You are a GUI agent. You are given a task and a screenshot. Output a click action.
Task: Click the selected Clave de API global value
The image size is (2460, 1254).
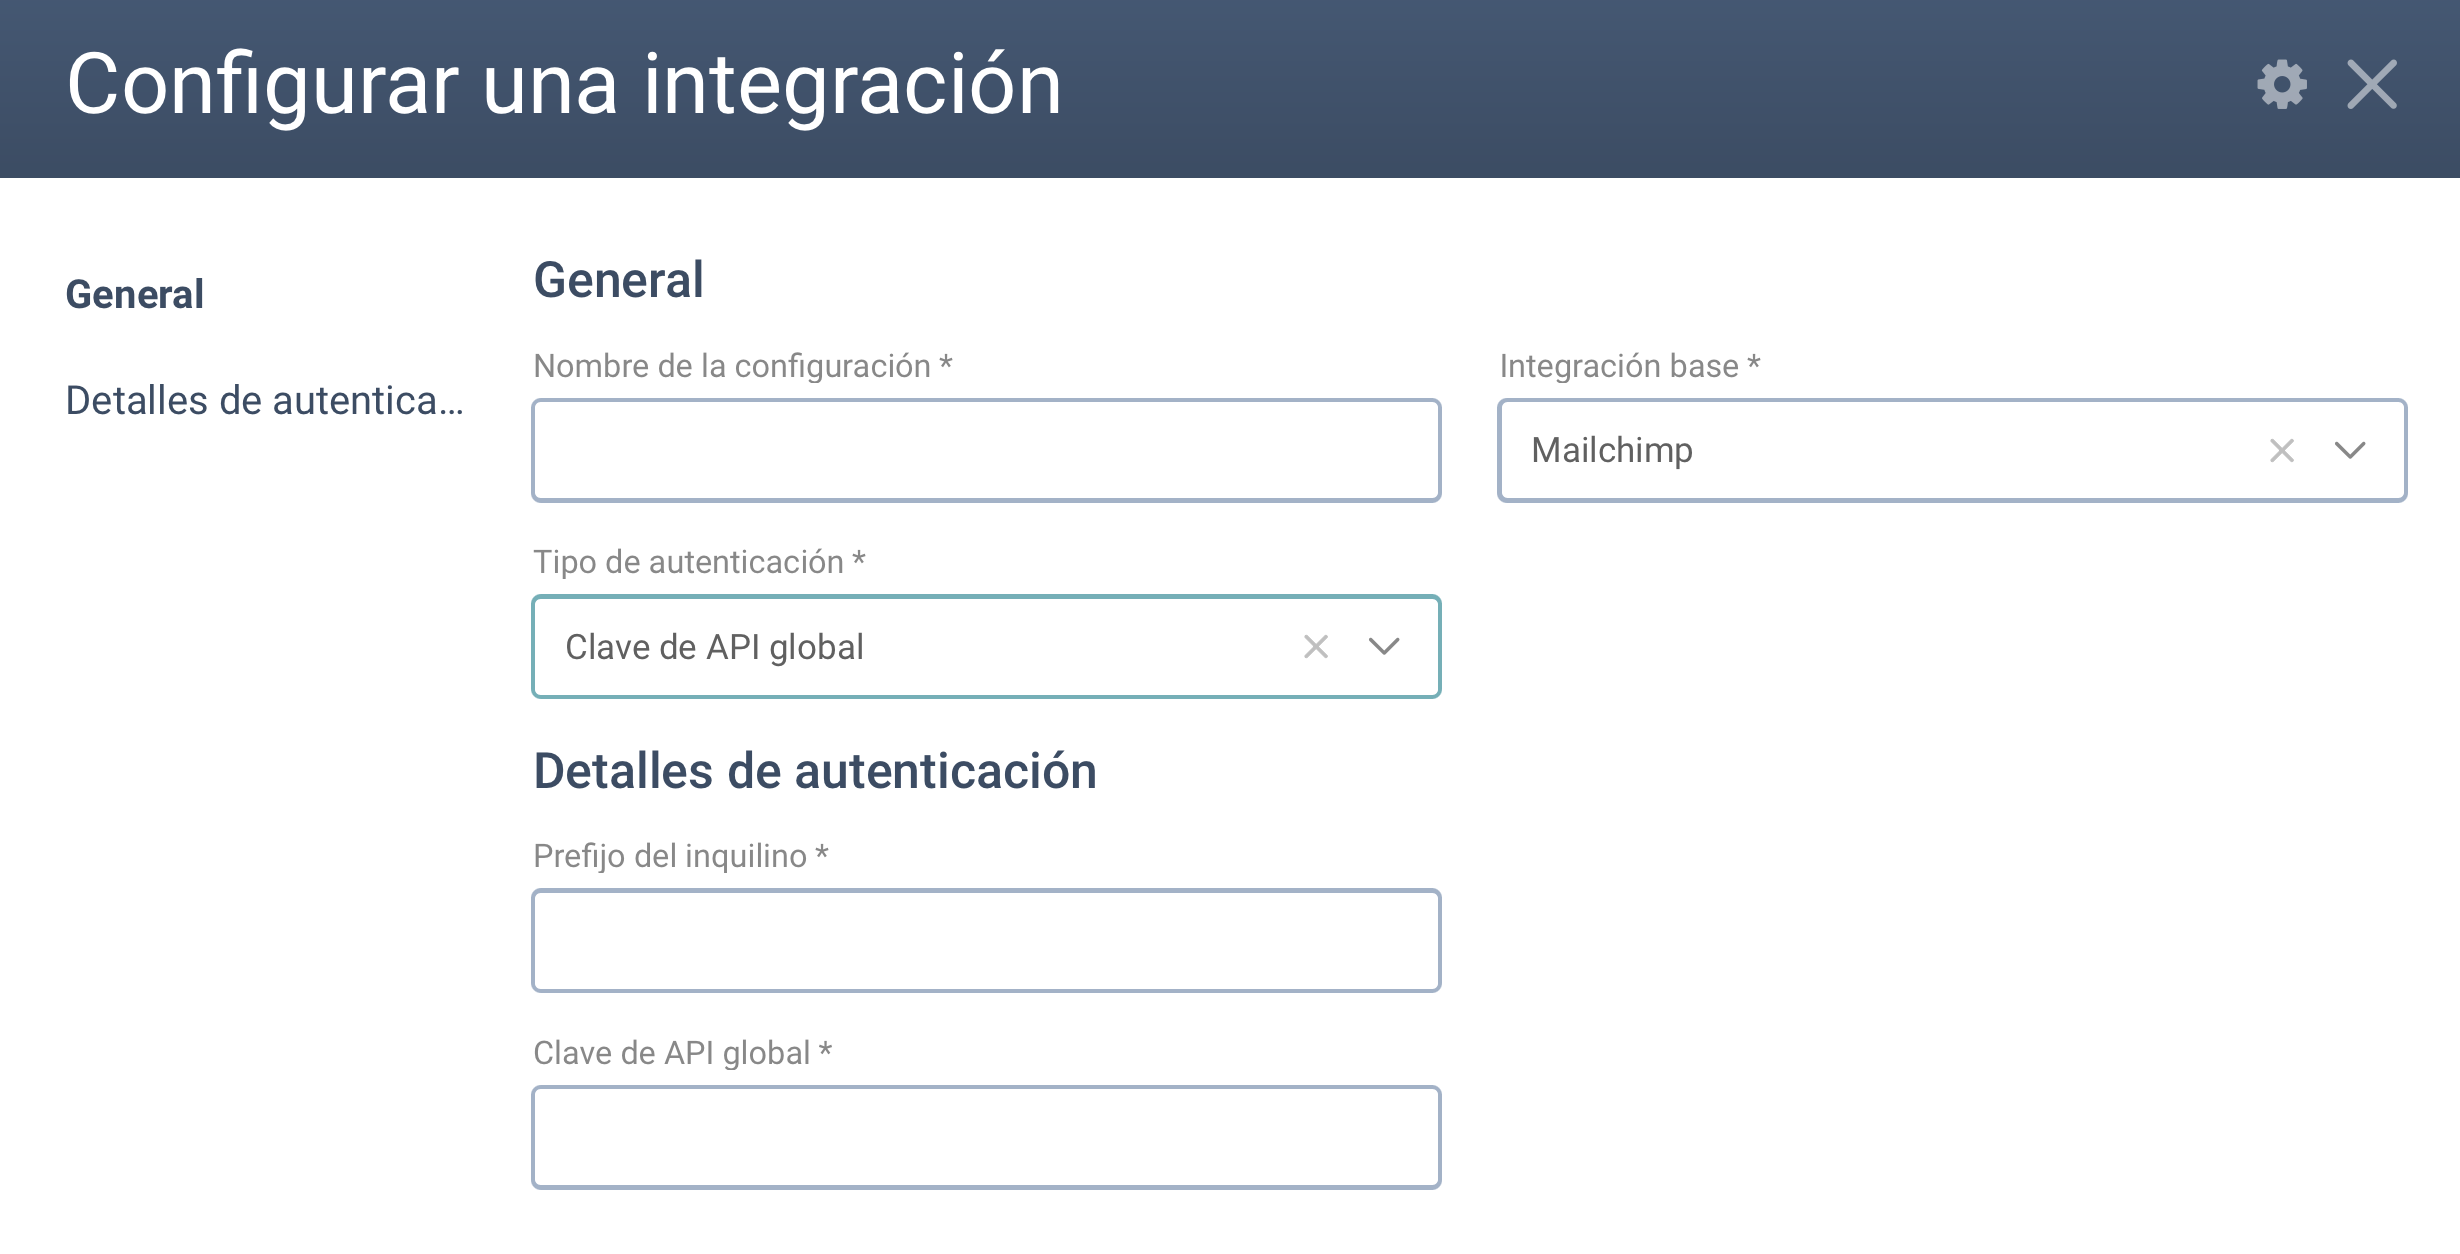[x=714, y=647]
